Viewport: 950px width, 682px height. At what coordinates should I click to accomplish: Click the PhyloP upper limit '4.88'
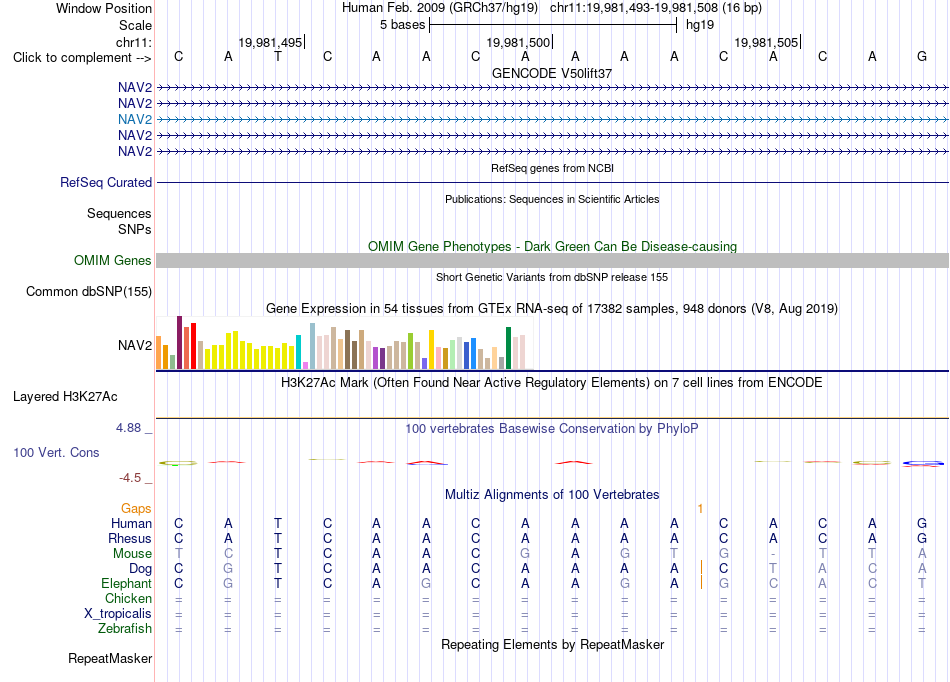128,428
